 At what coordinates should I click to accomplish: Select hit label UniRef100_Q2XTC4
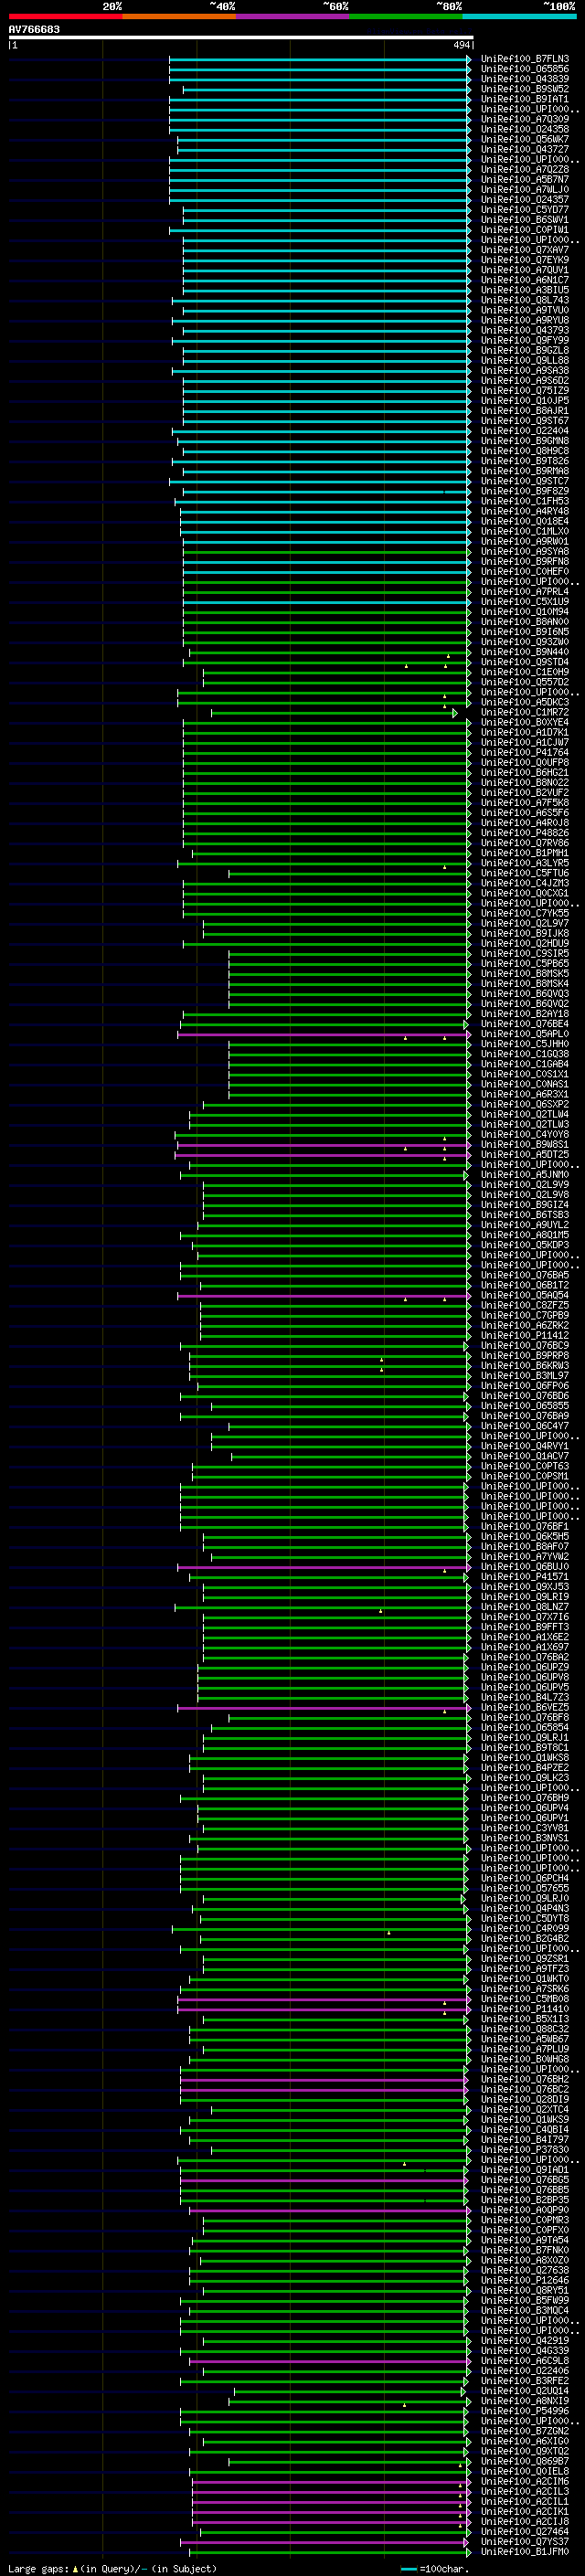pos(524,2109)
